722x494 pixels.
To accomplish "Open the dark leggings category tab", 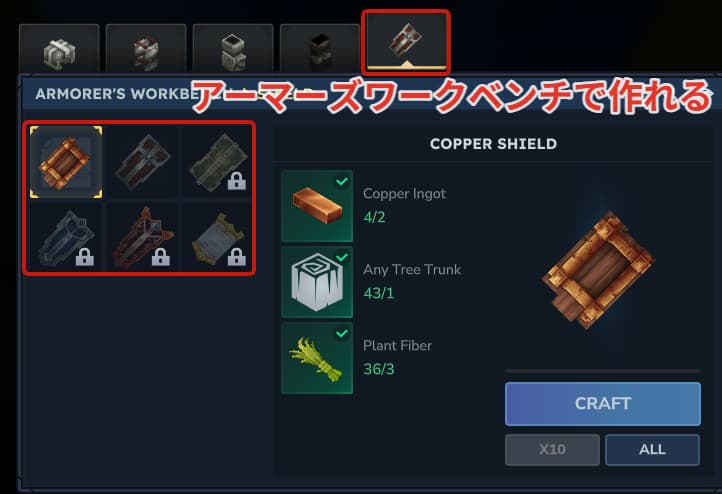I will coord(320,48).
